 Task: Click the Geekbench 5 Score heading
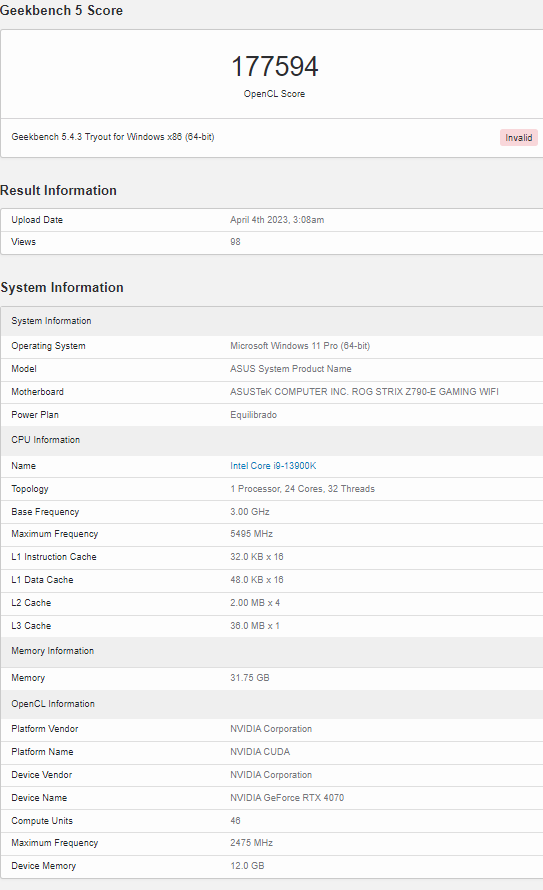(x=61, y=10)
